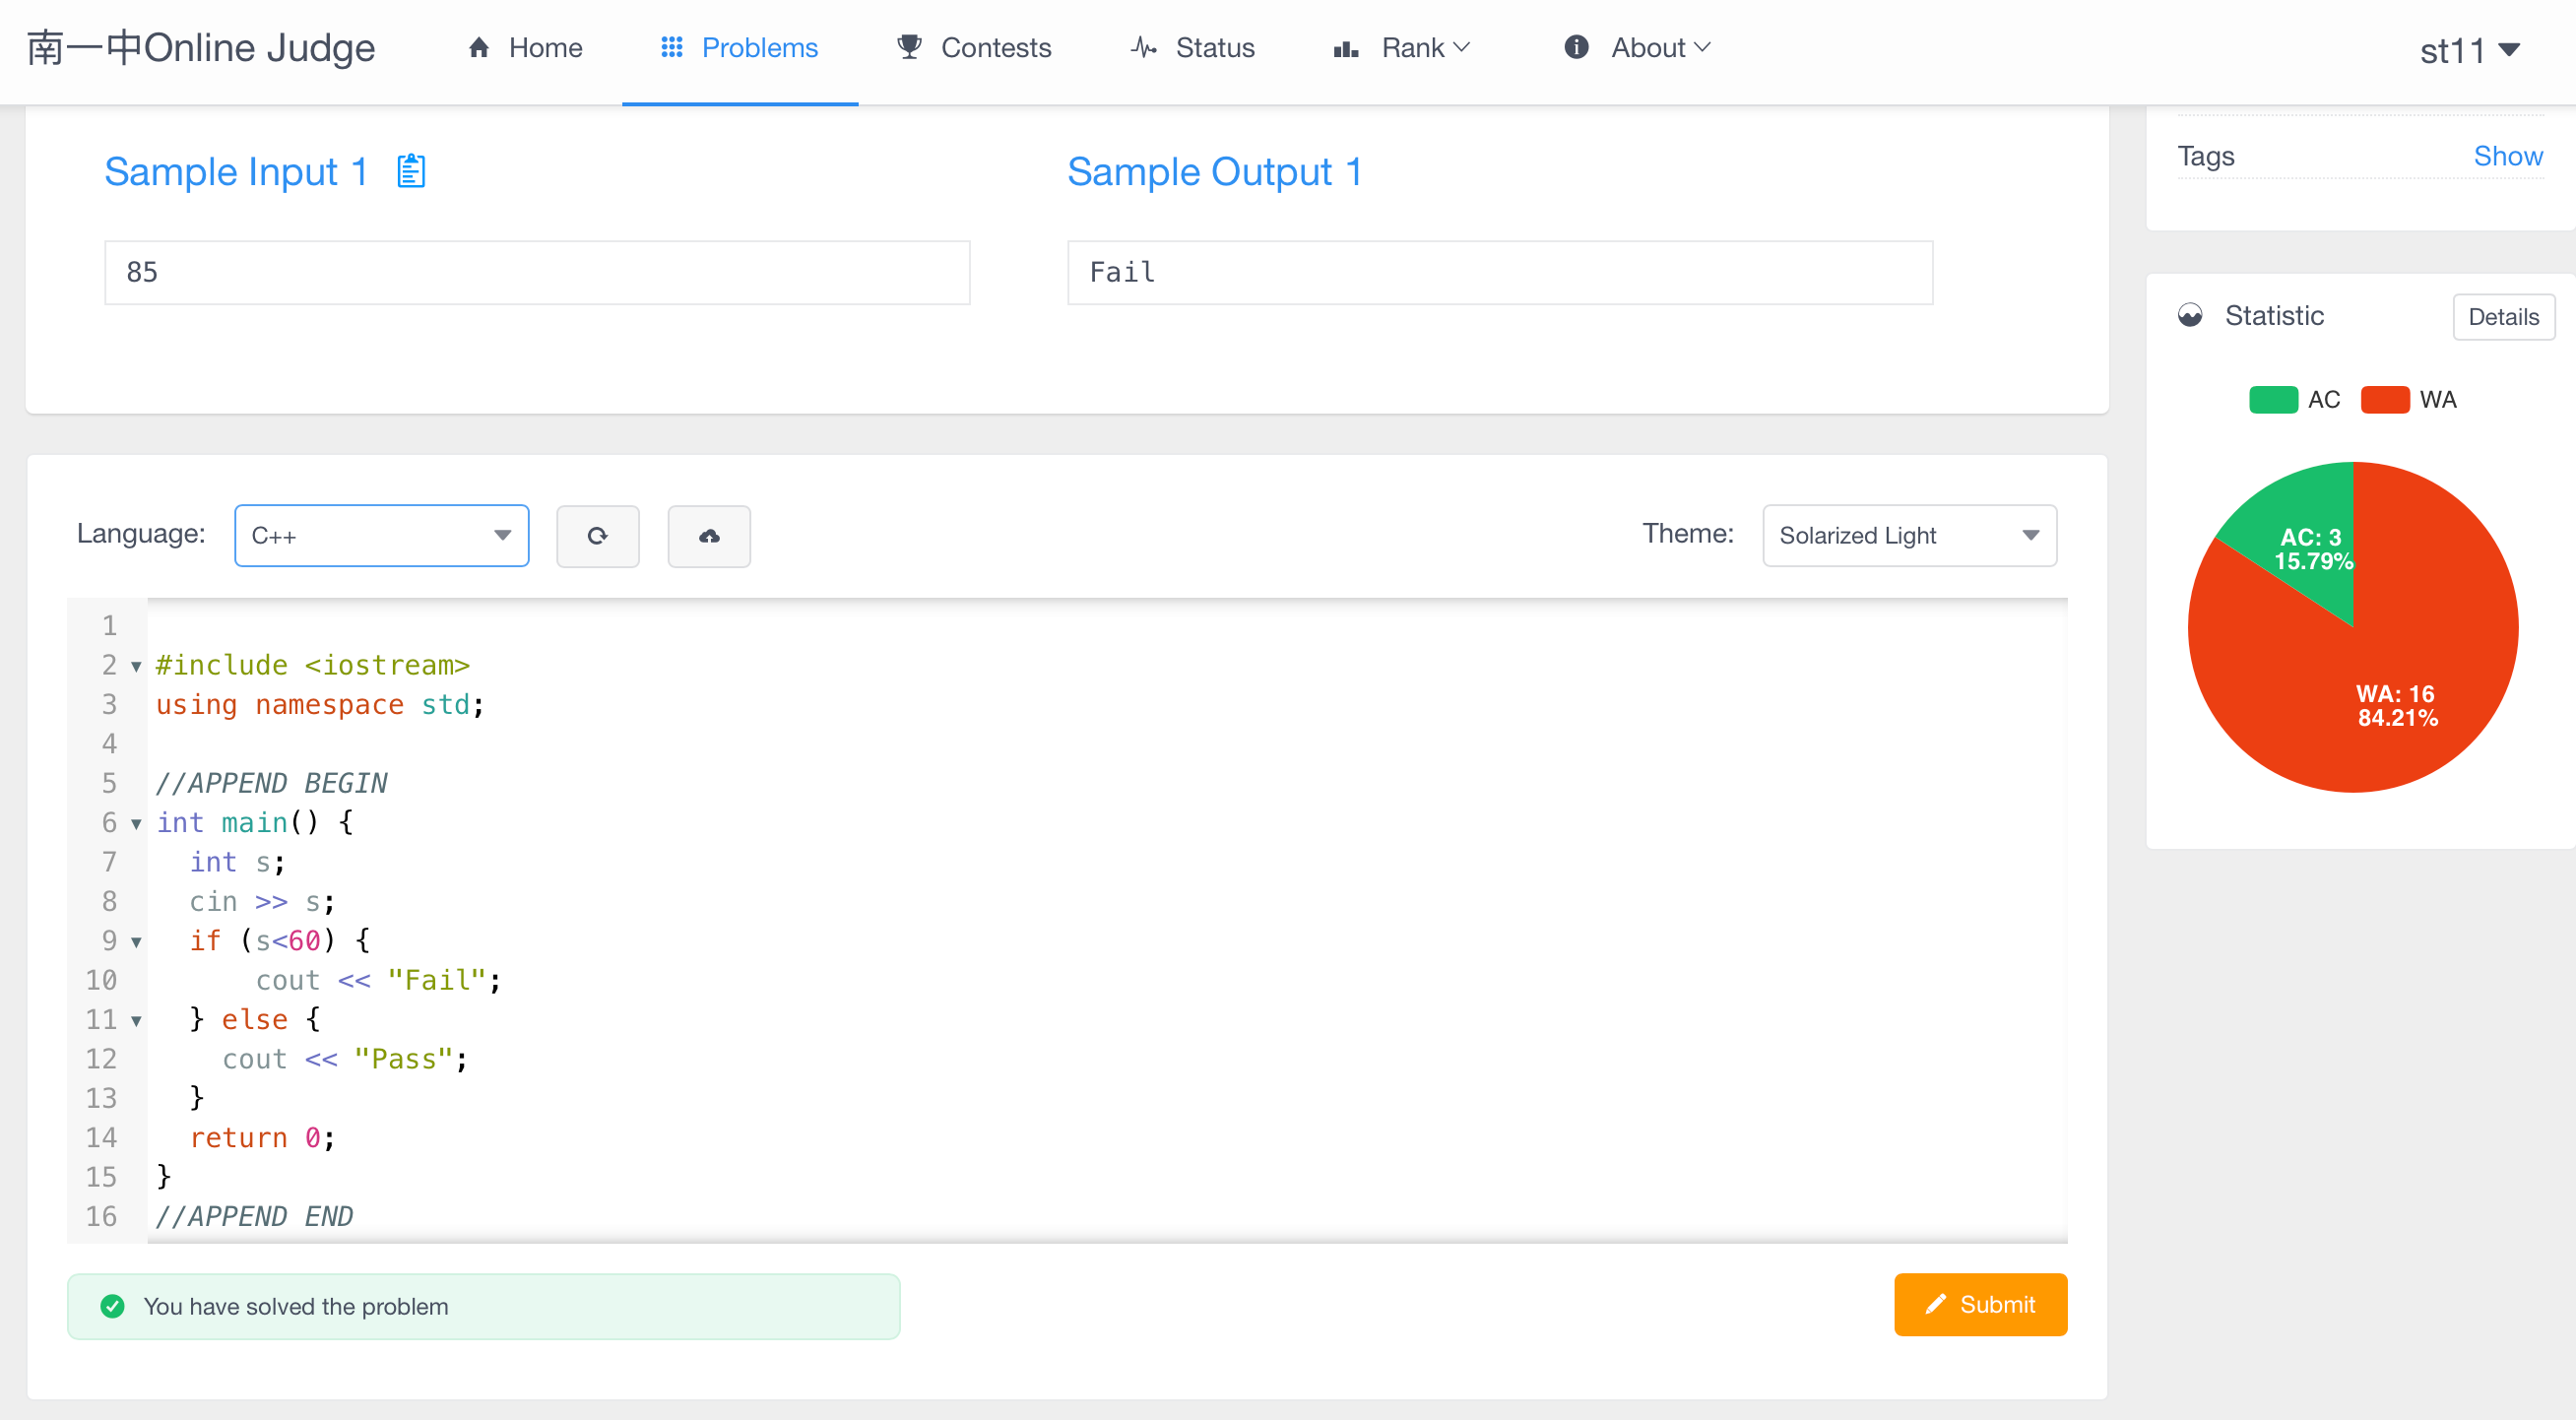This screenshot has height=1420, width=2576.
Task: Click the "//APPEND BEGIN" comment line
Action: point(271,783)
